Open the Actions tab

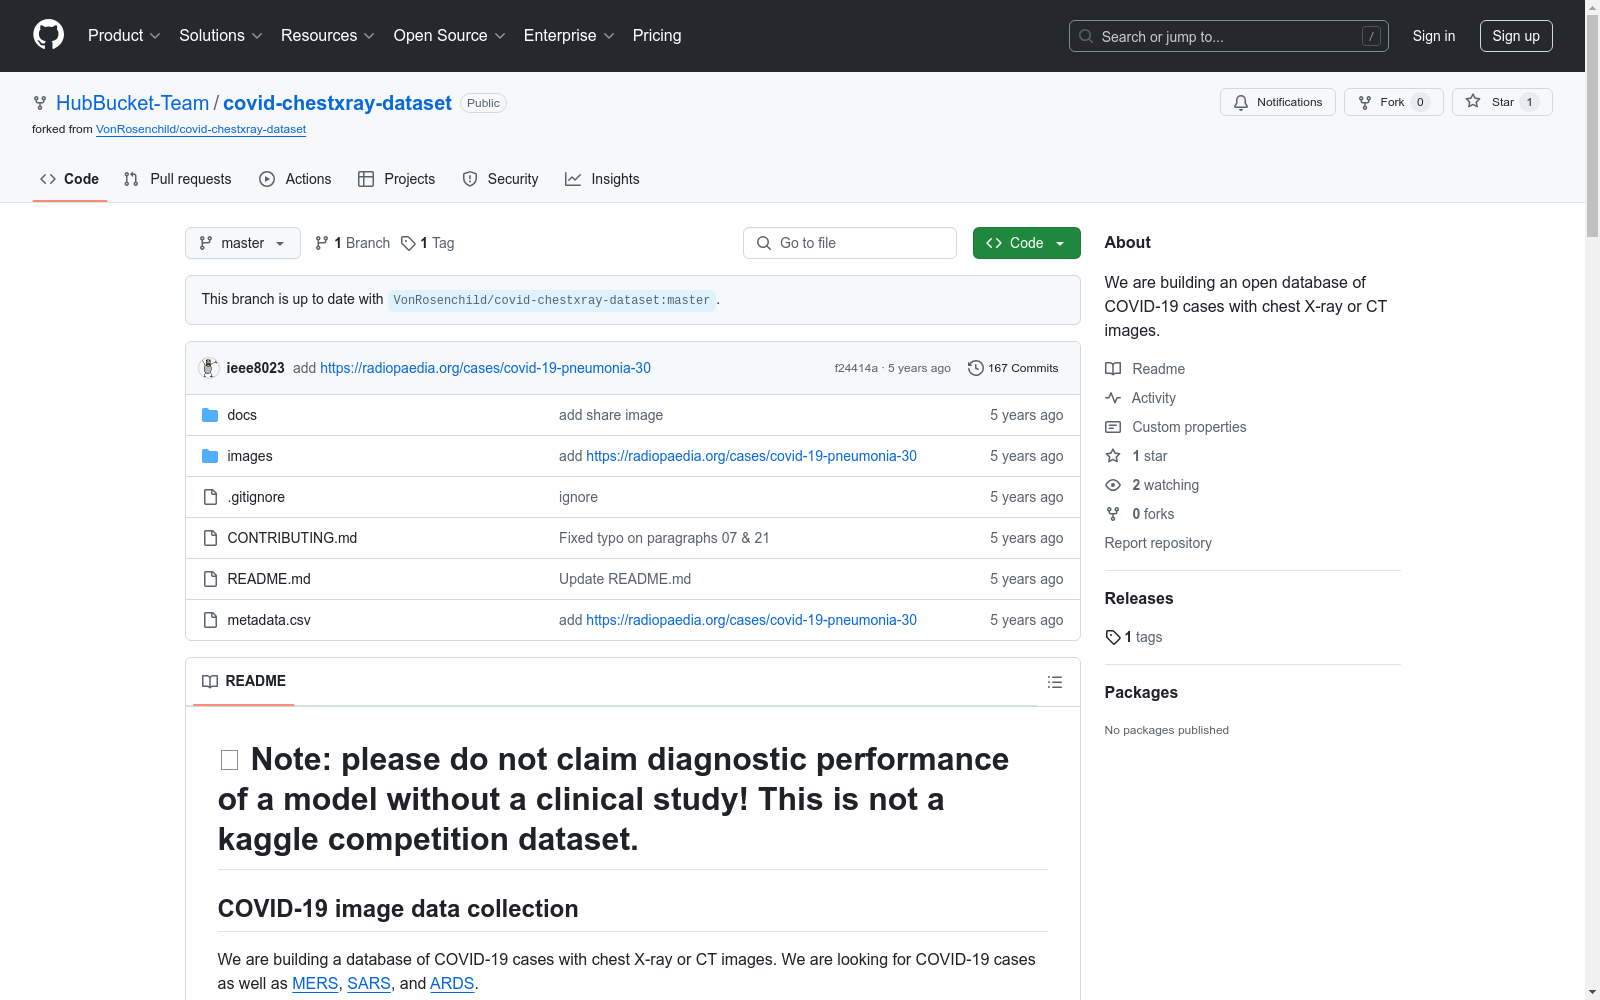[295, 179]
